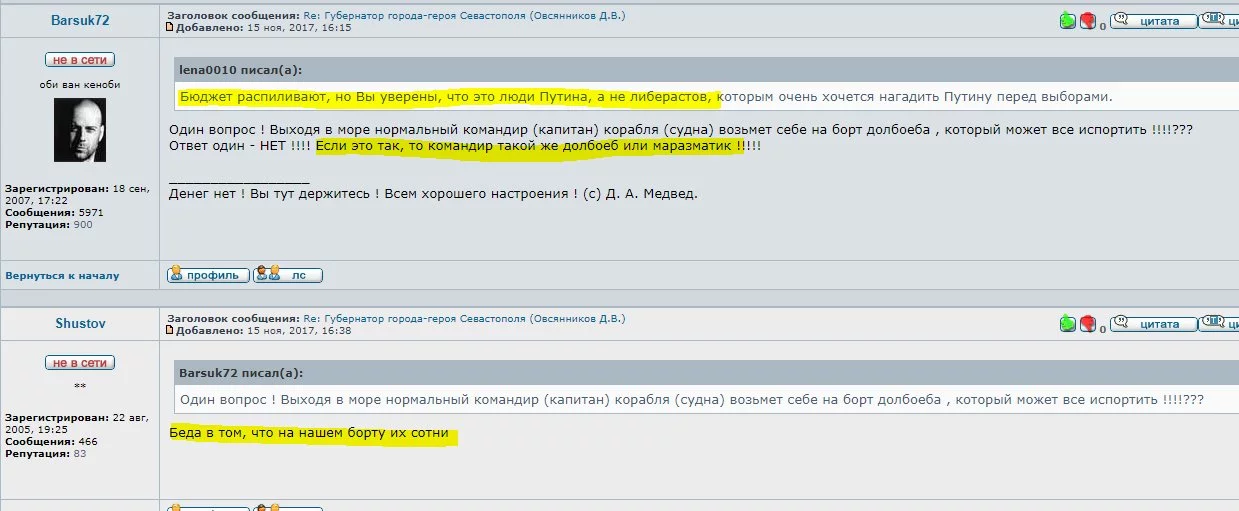Open the topic title link in Barsuk72's post
Viewport: 1239px width, 511px height.
coord(464,16)
